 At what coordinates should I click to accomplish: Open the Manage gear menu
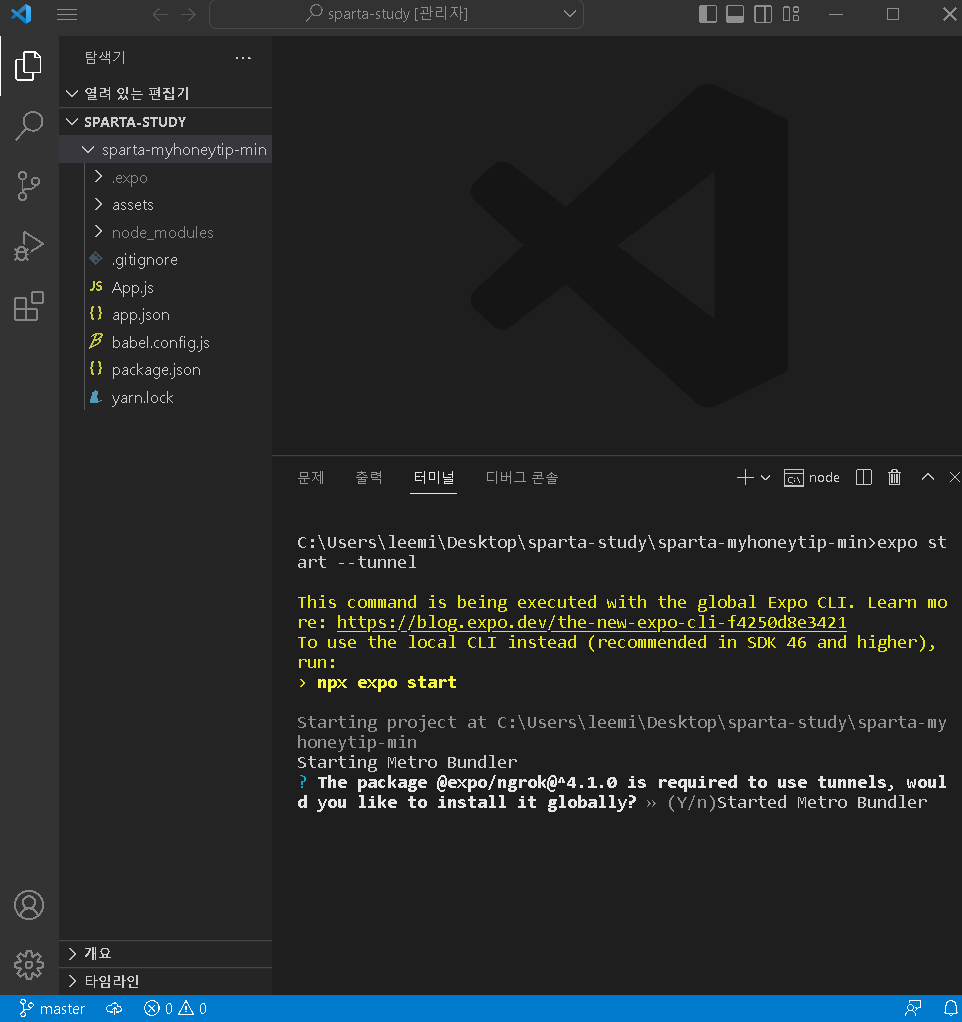(x=29, y=965)
